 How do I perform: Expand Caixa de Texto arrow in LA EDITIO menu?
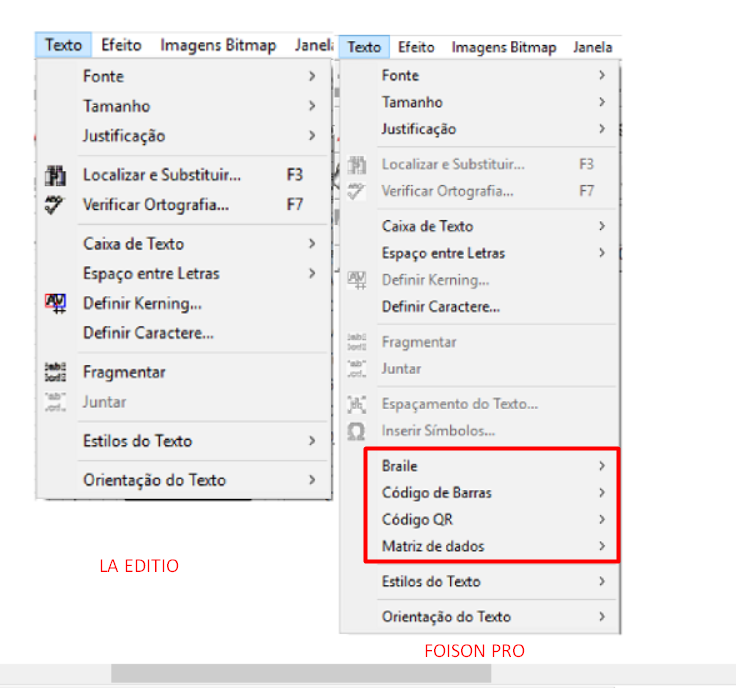pyautogui.click(x=312, y=244)
